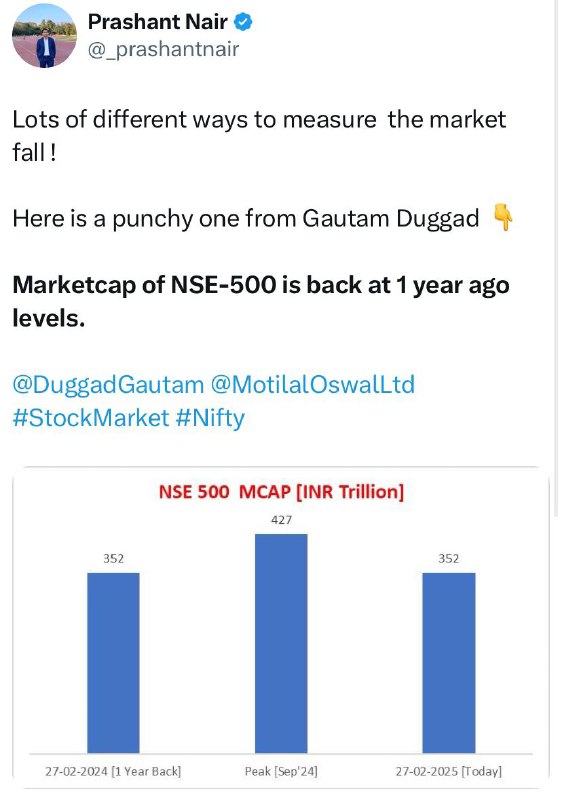Viewport: 562px width, 800px height.
Task: Open the @_prashantnair handle
Action: 163,49
